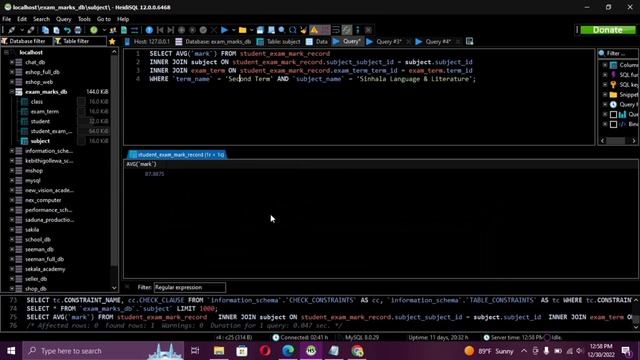
Task: Select the exam_term table in tree
Action: 44,111
